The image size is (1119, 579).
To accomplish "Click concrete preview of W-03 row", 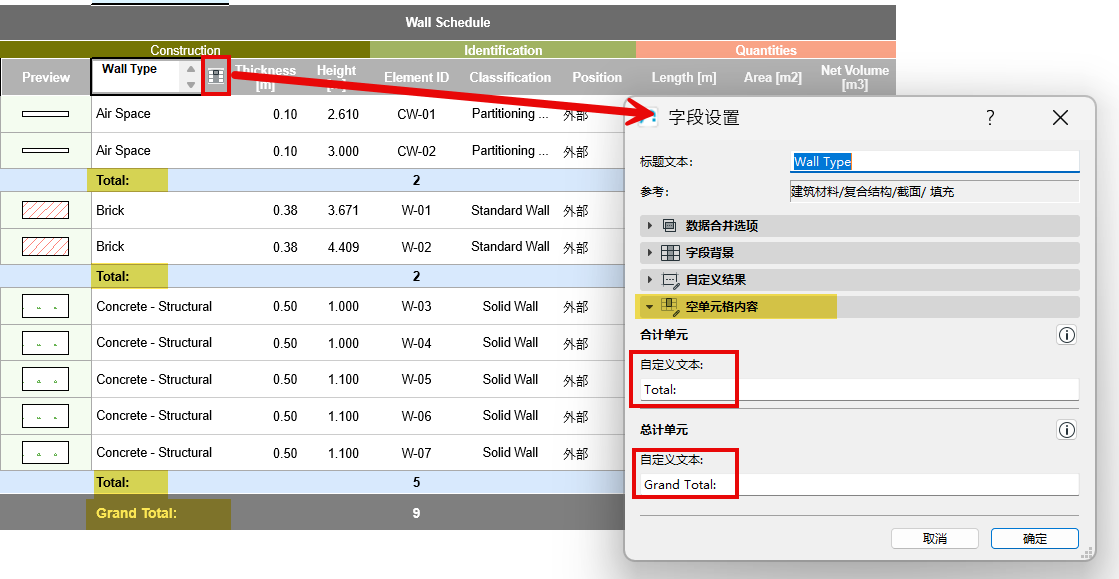I will 46,306.
